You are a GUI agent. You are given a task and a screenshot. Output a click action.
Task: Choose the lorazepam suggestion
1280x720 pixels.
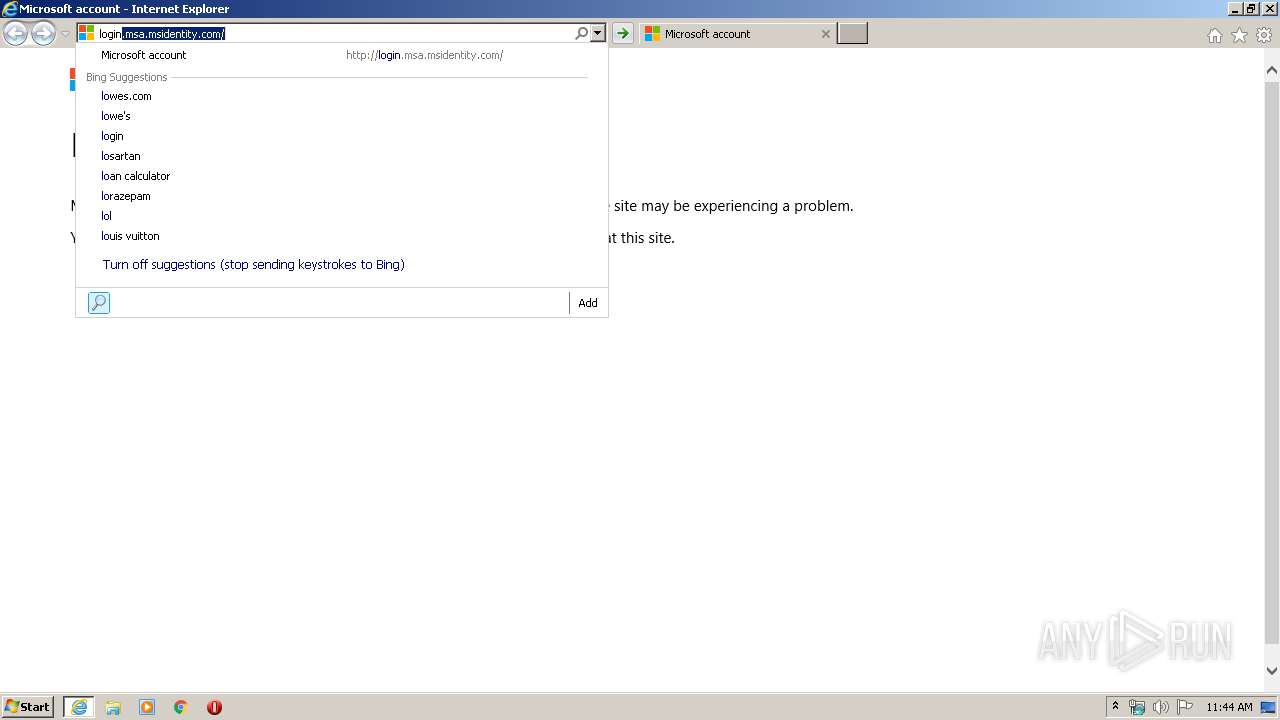pyautogui.click(x=342, y=196)
